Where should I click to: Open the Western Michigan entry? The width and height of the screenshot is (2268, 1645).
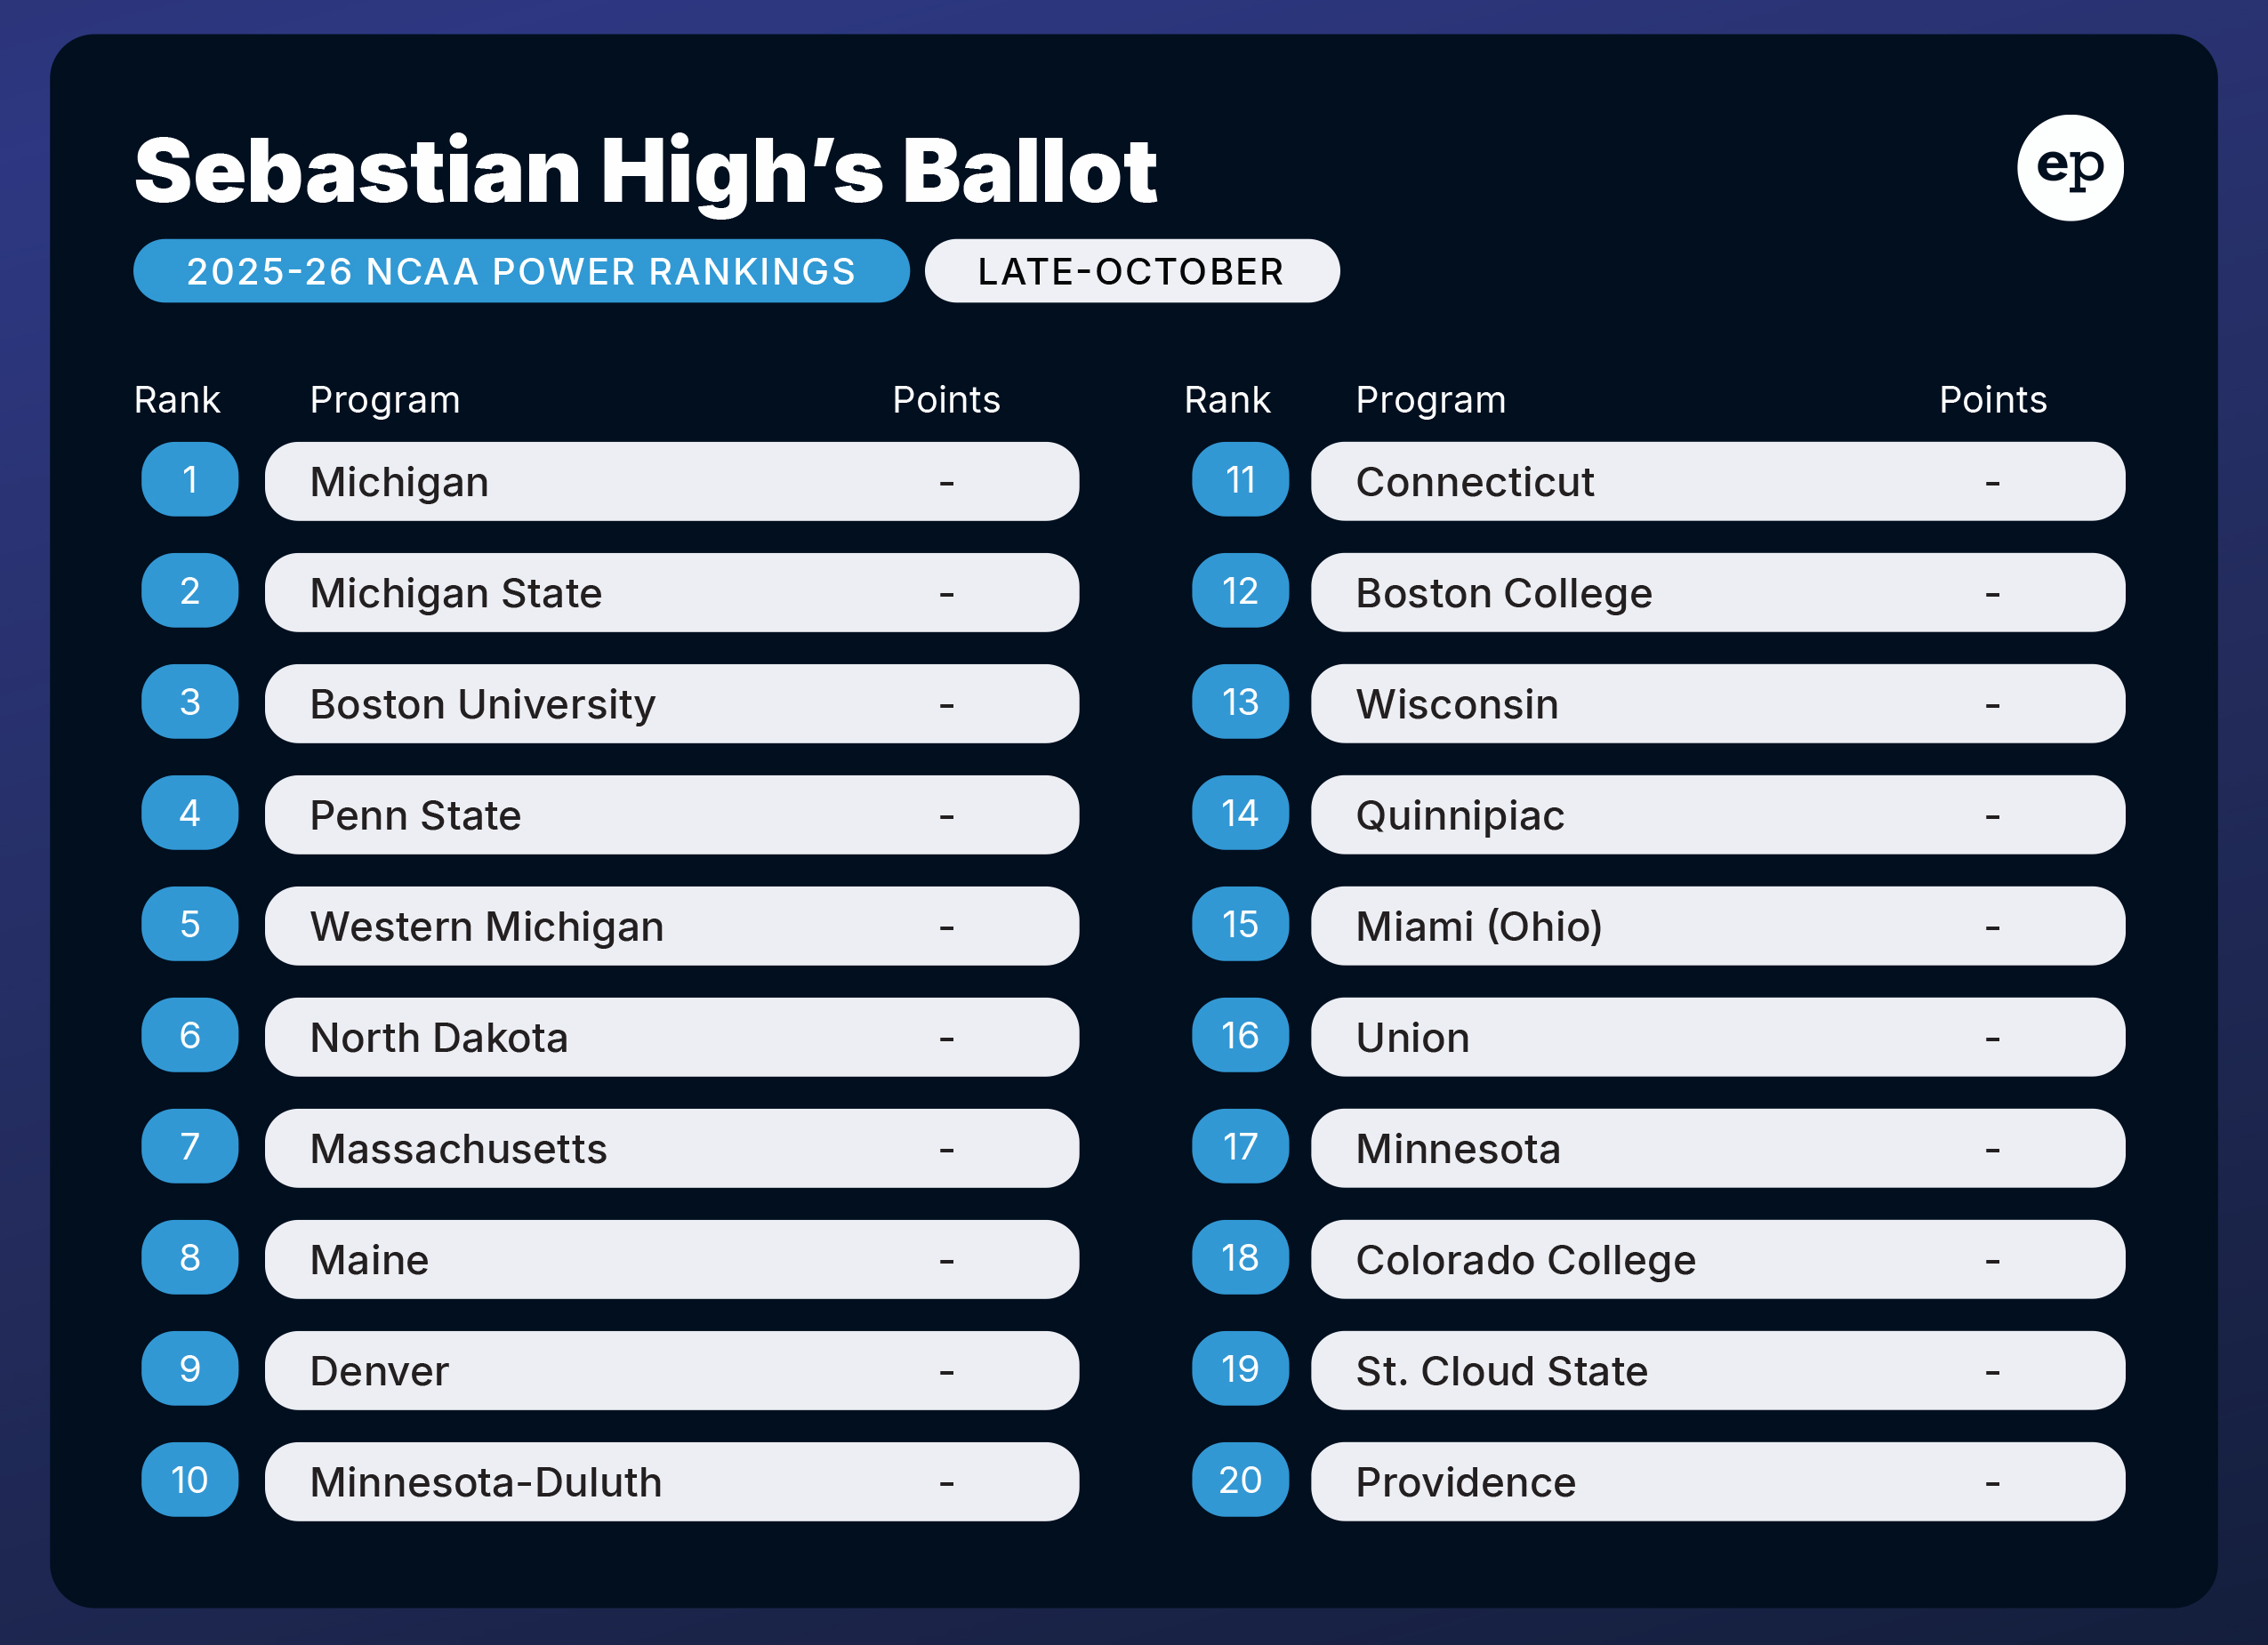point(671,926)
